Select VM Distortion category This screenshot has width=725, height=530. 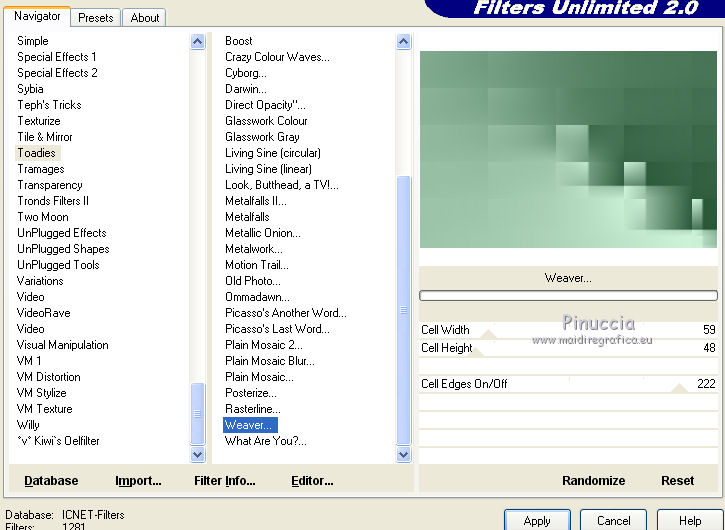(x=48, y=377)
